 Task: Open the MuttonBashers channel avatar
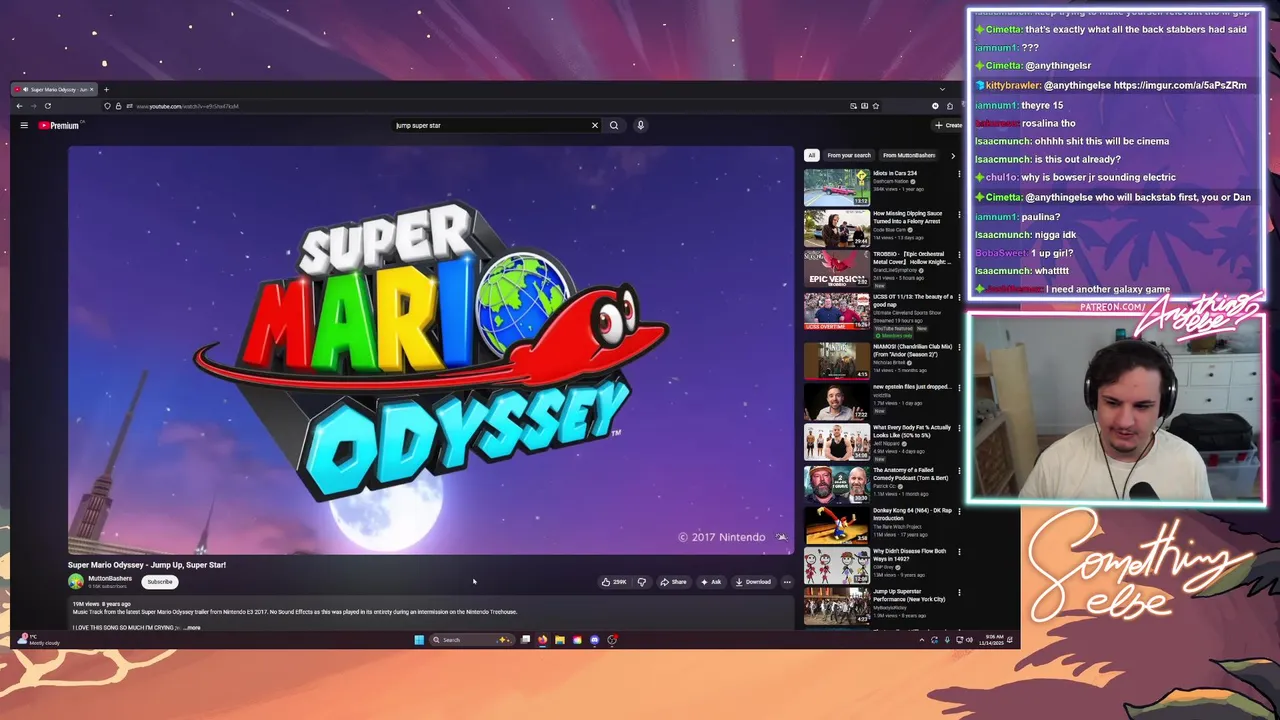click(x=76, y=581)
